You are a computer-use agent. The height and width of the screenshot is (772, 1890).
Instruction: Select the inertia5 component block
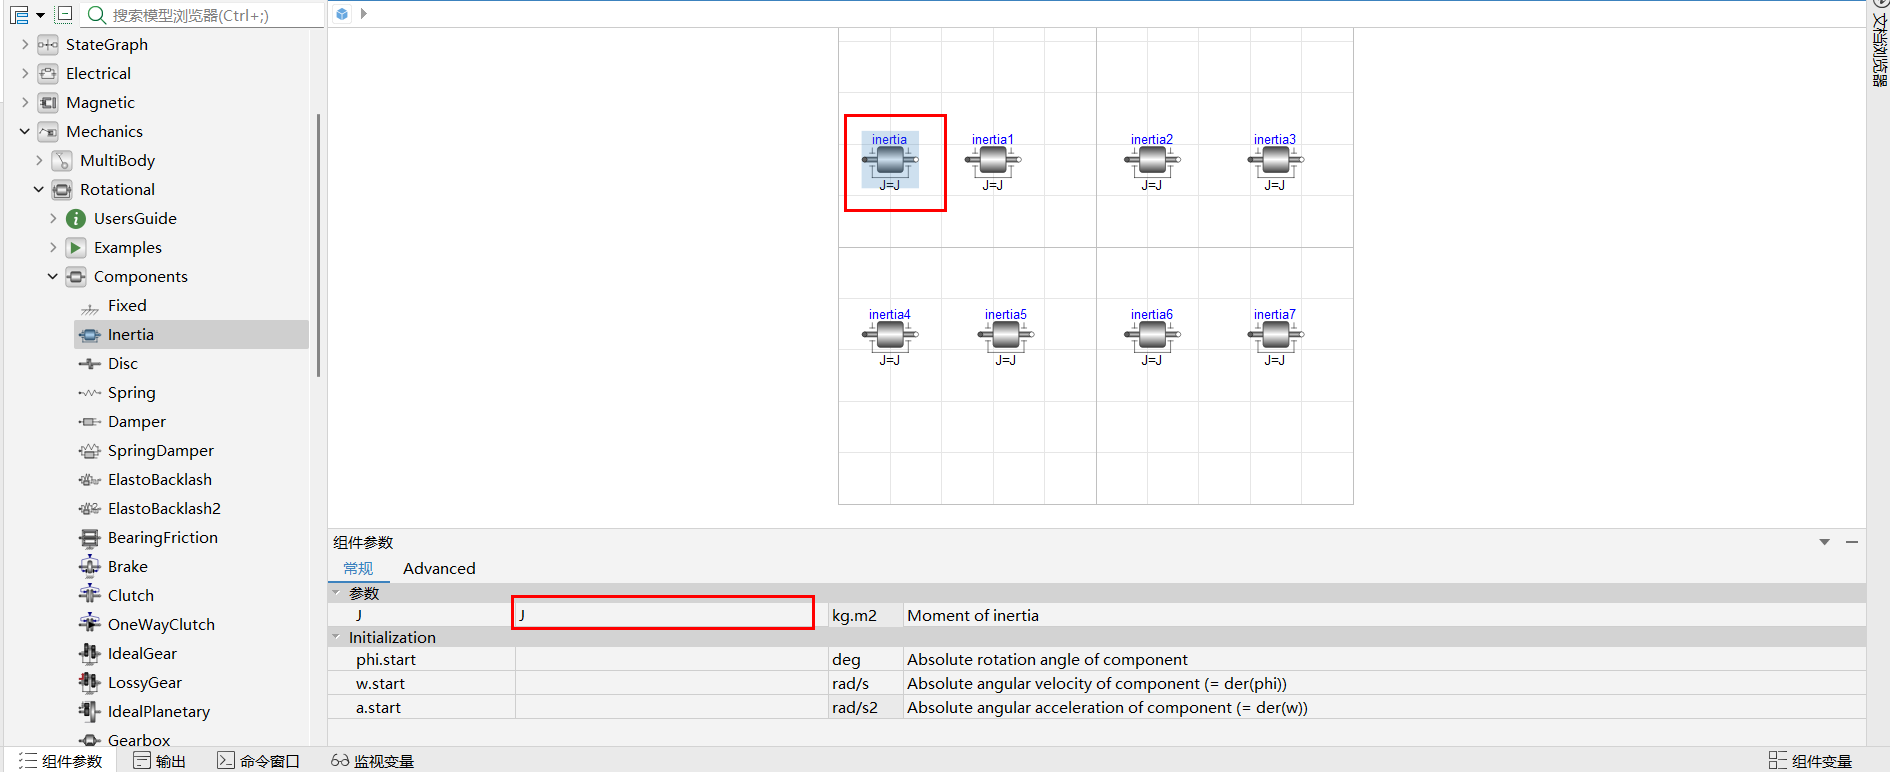click(1005, 335)
